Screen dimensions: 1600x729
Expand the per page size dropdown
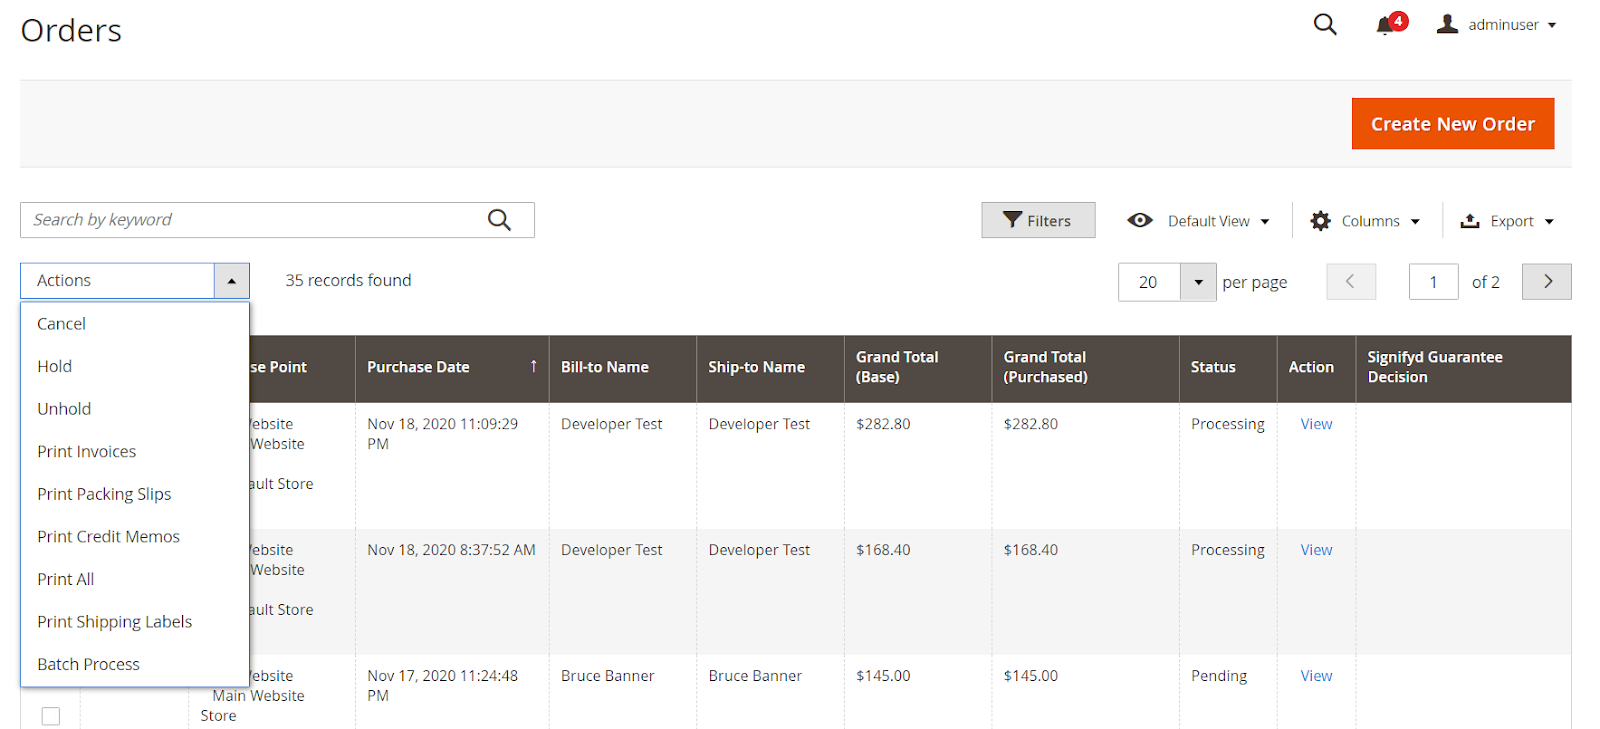coord(1198,282)
